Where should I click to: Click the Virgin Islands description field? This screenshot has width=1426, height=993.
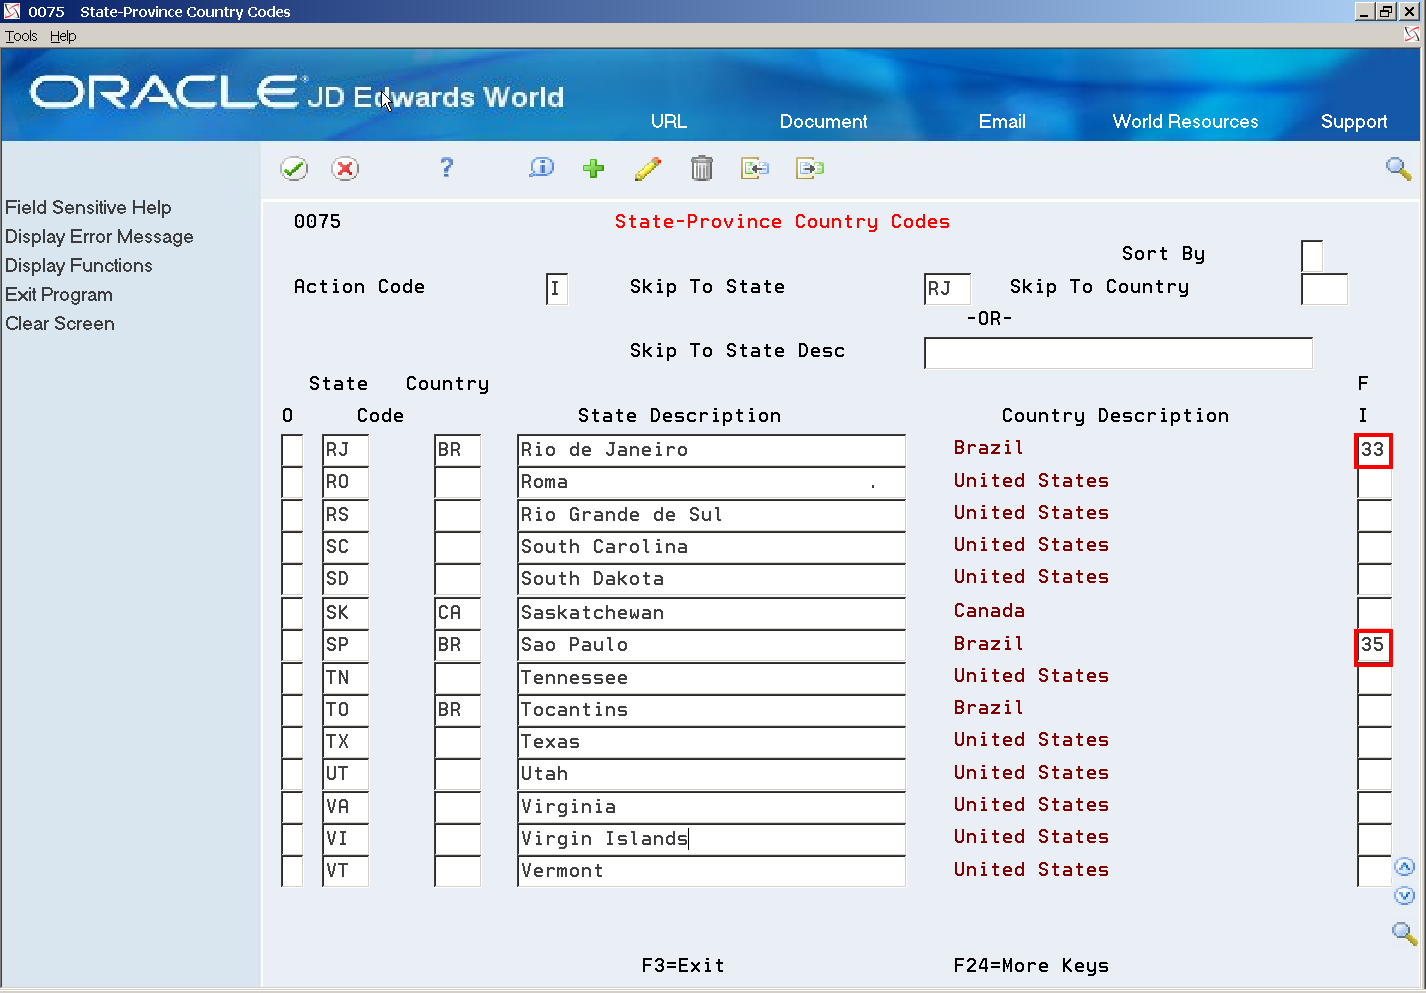tap(711, 839)
